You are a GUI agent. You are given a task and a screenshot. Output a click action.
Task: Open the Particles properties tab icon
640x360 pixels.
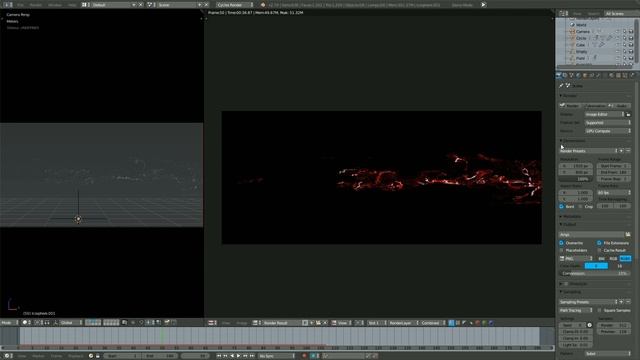tap(625, 76)
